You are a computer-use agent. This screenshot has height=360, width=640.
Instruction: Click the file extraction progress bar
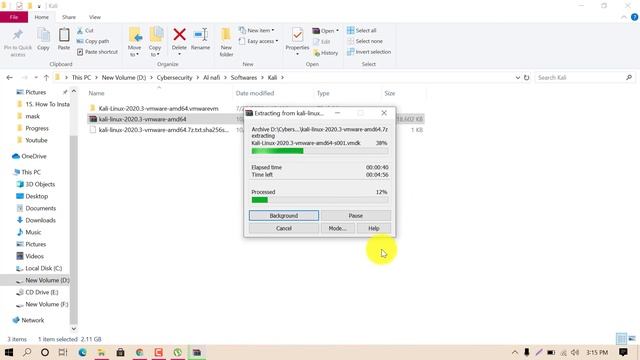click(x=320, y=151)
